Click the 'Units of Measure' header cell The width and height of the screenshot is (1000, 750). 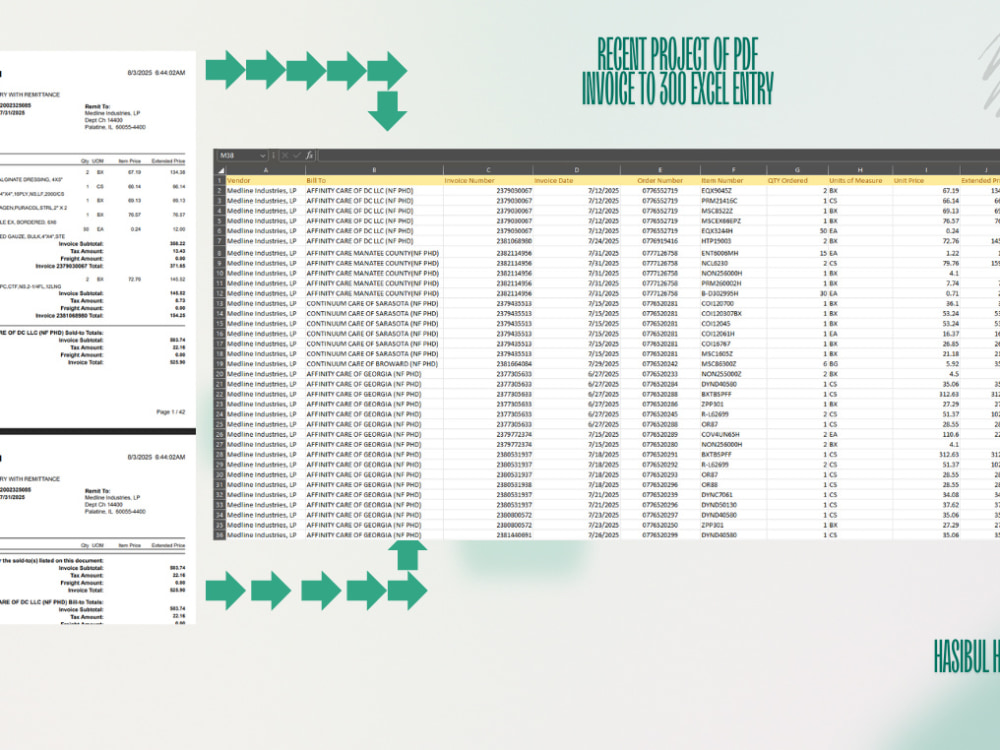pos(860,180)
